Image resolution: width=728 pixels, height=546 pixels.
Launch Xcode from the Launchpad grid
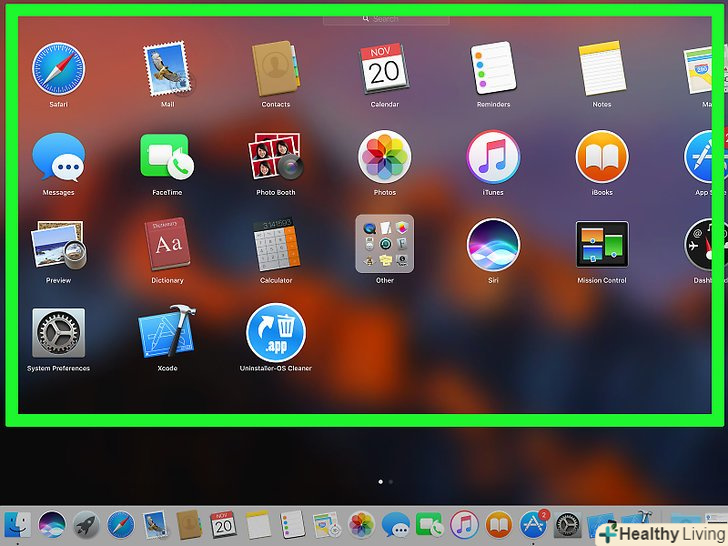pyautogui.click(x=167, y=332)
